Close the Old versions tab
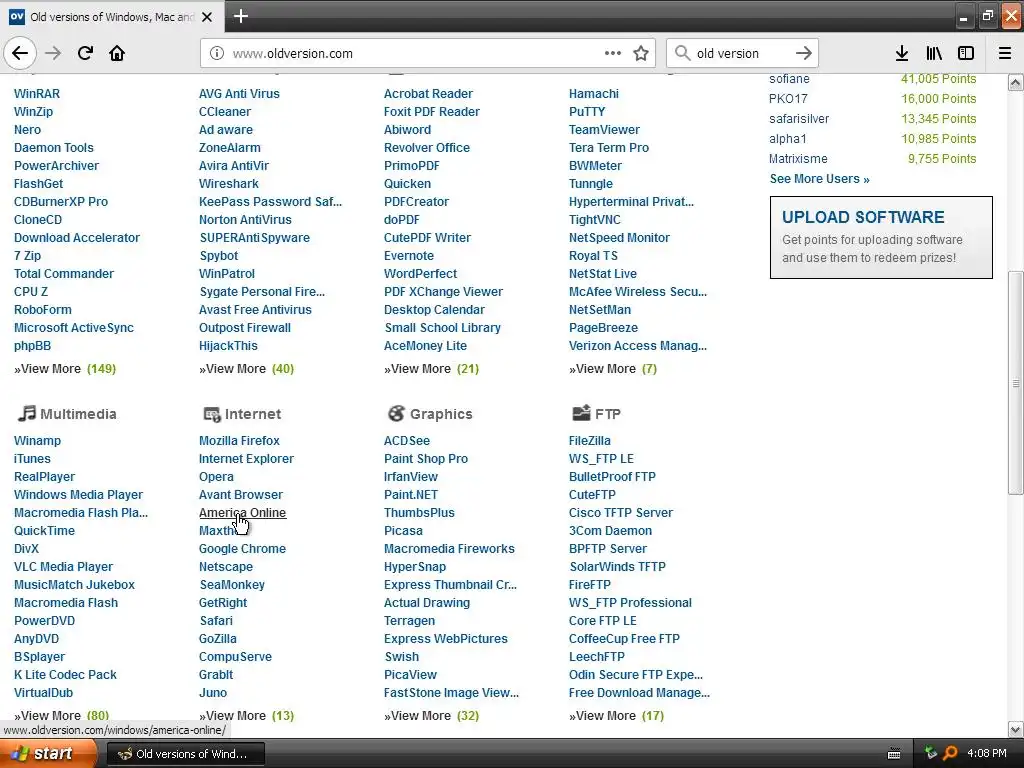Screen dimensions: 1024x768 click(207, 17)
